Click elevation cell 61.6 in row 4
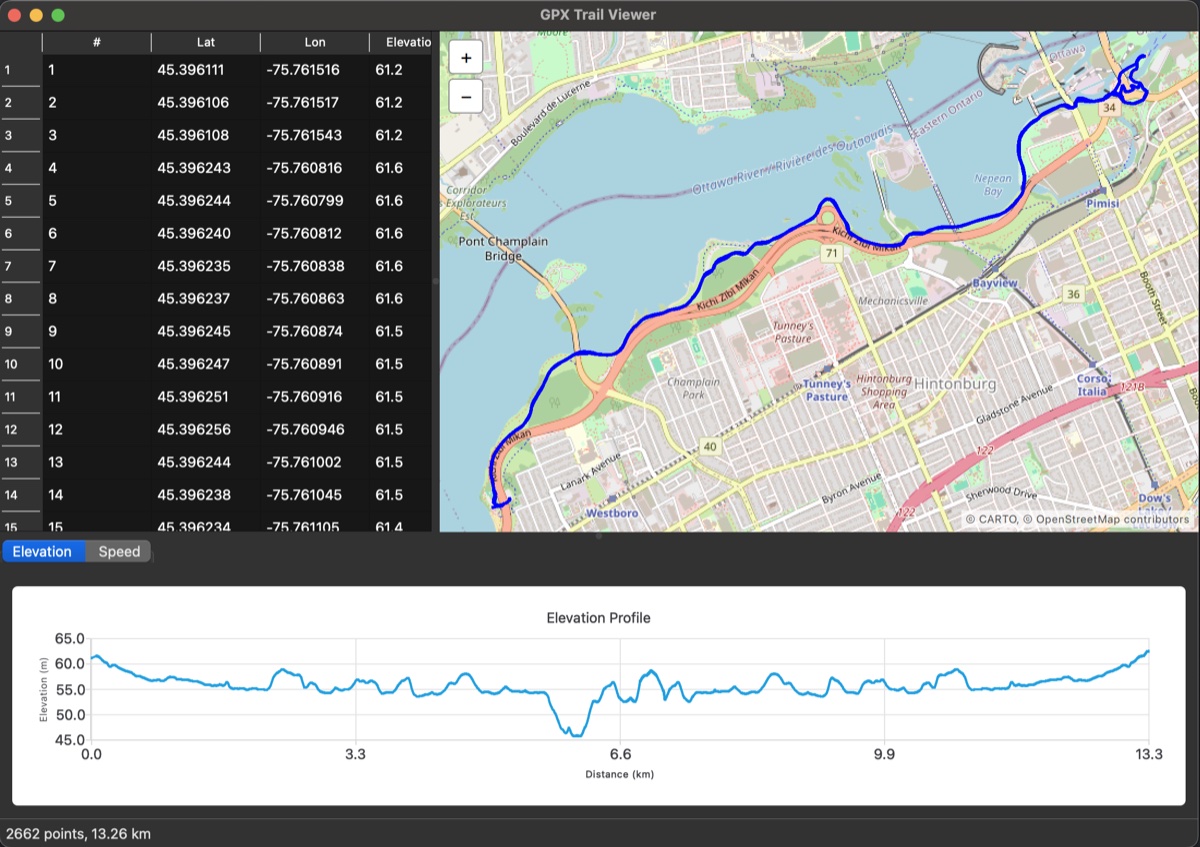Screen dimensions: 1200x847 tap(401, 168)
